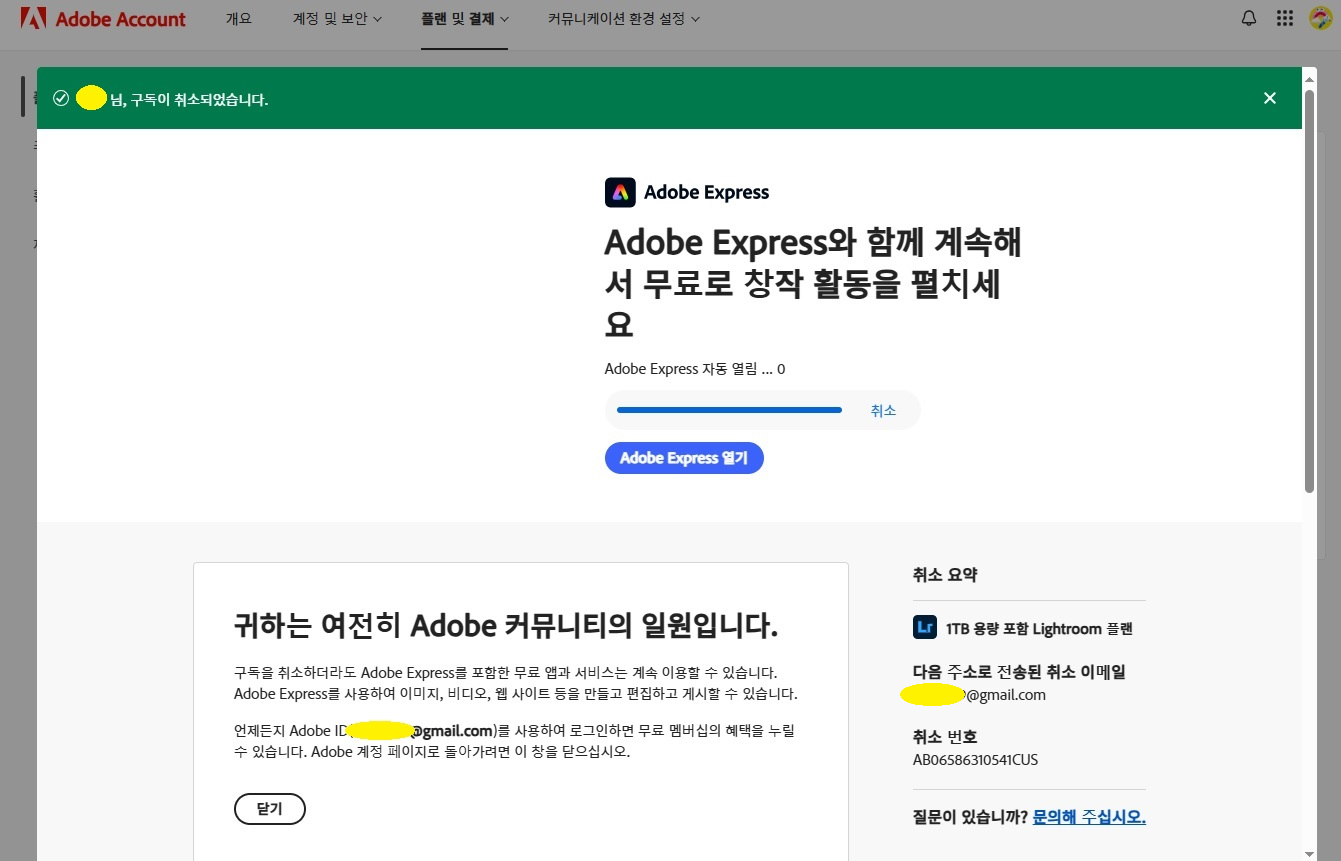
Task: Click the Adobe Account logo
Action: 103,19
